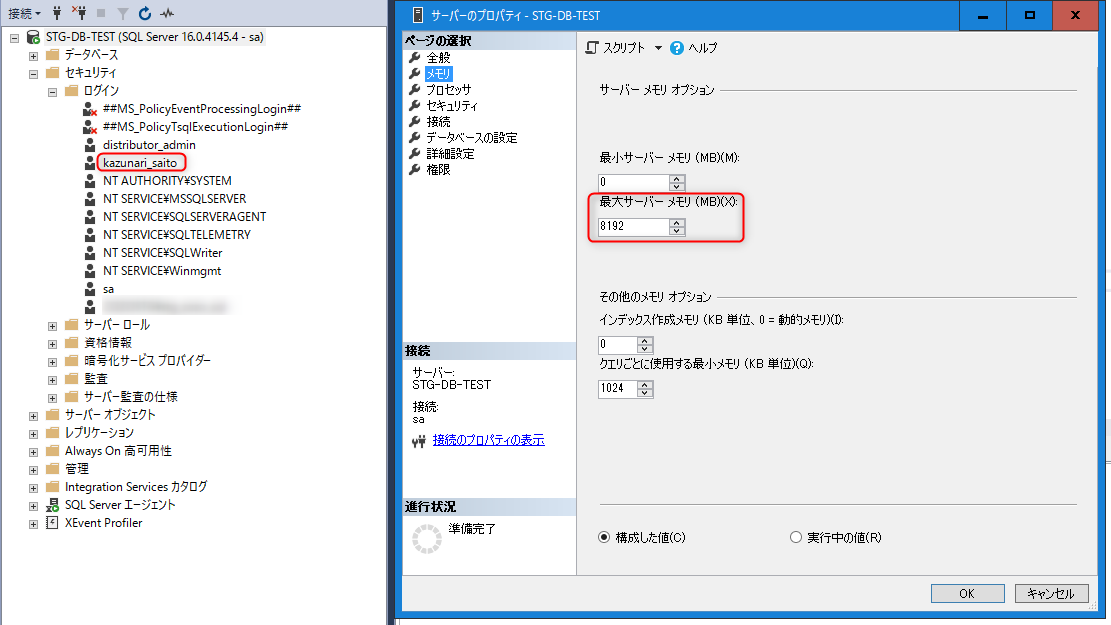Viewport: 1111px width, 625px height.
Task: Collapse the セキュリティ folder
Action: coord(33,74)
